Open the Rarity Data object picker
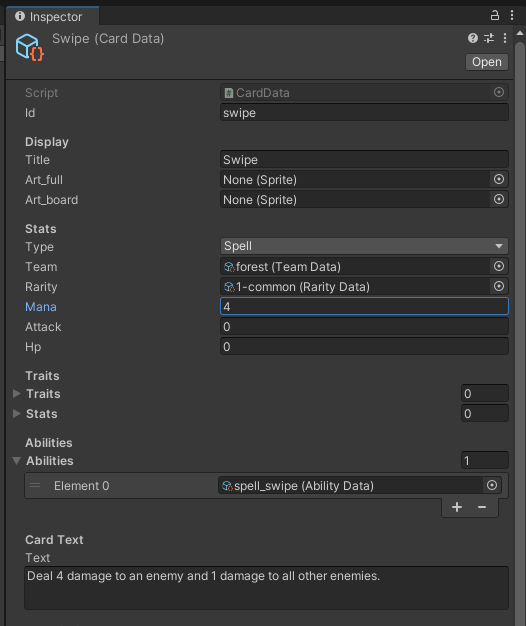 499,286
